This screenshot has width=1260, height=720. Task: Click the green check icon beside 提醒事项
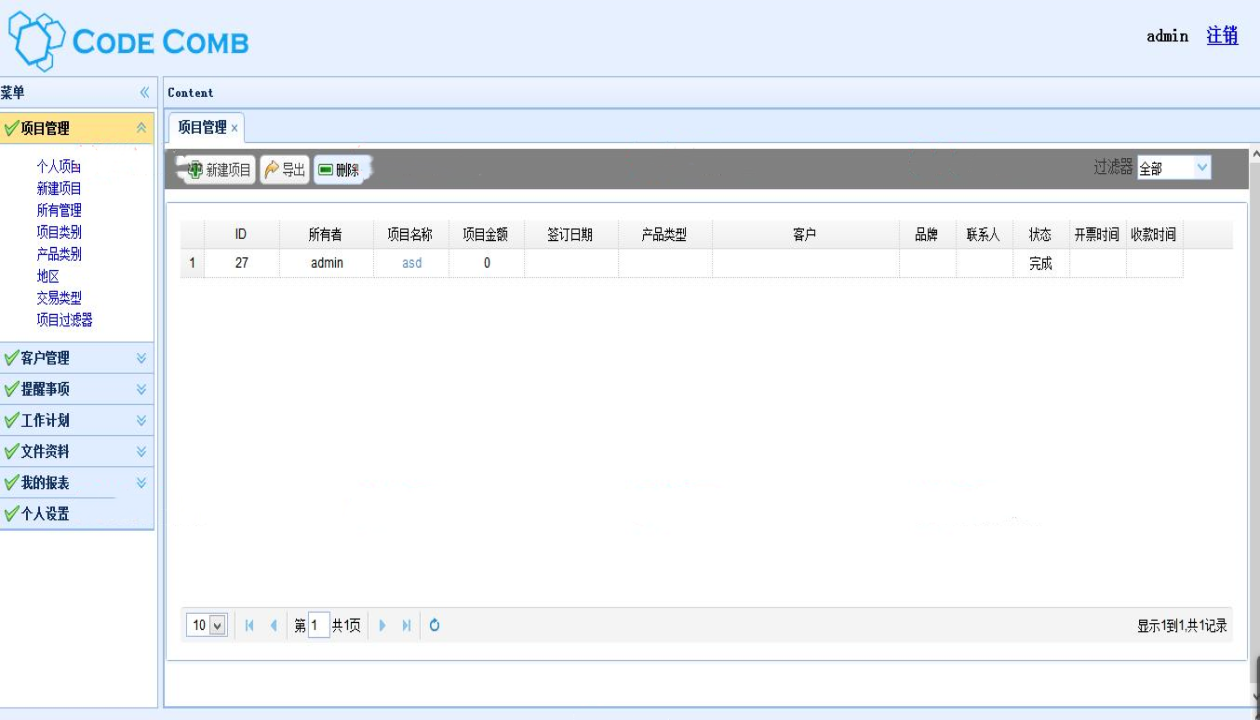coord(11,389)
